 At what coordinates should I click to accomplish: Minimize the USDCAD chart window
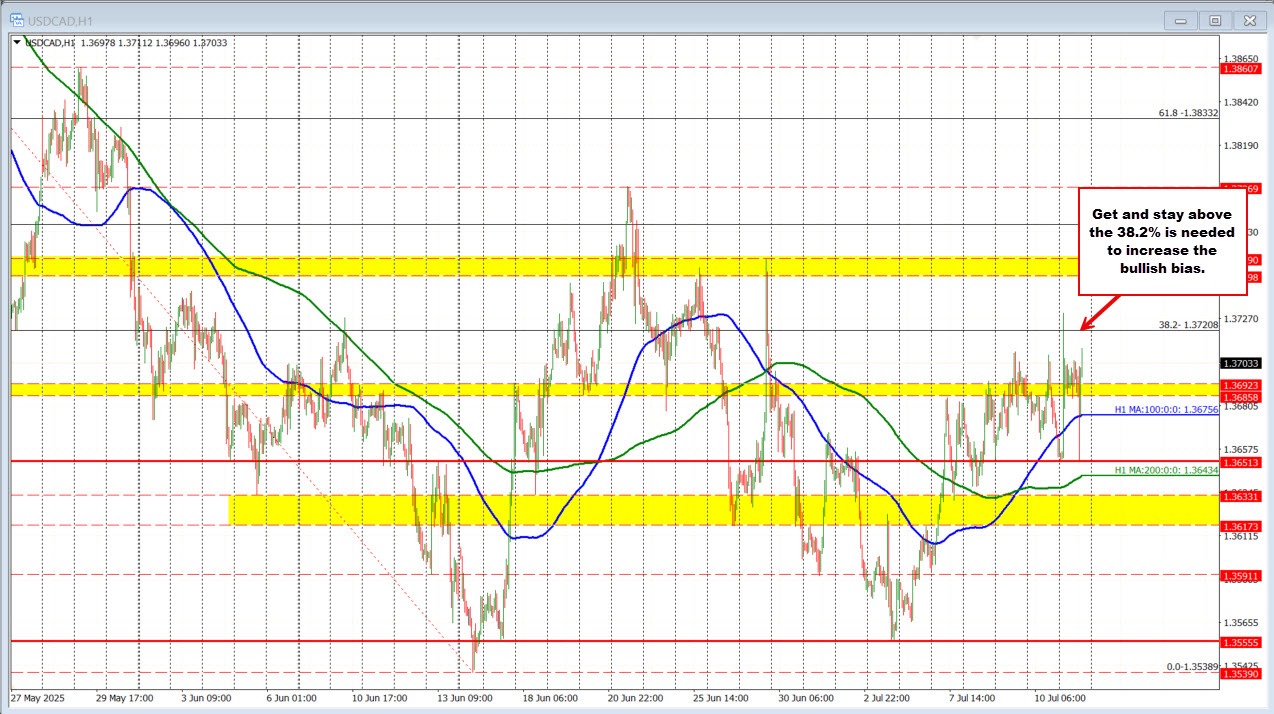tap(1179, 20)
